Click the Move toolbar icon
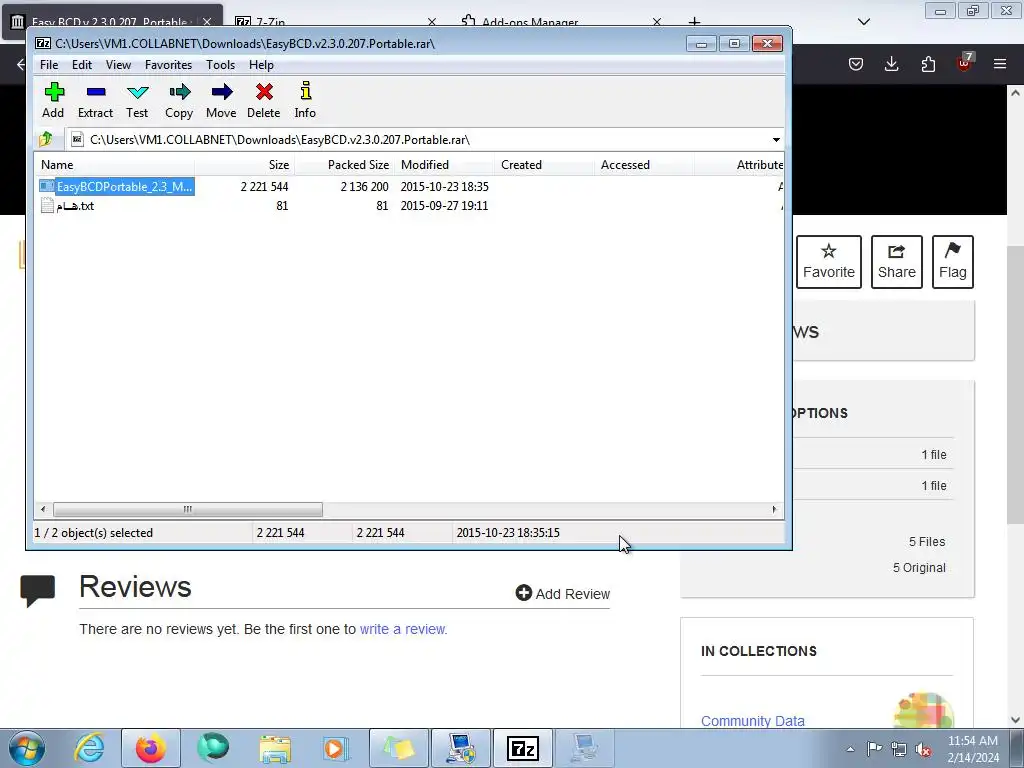Image resolution: width=1024 pixels, height=768 pixels. (221, 100)
